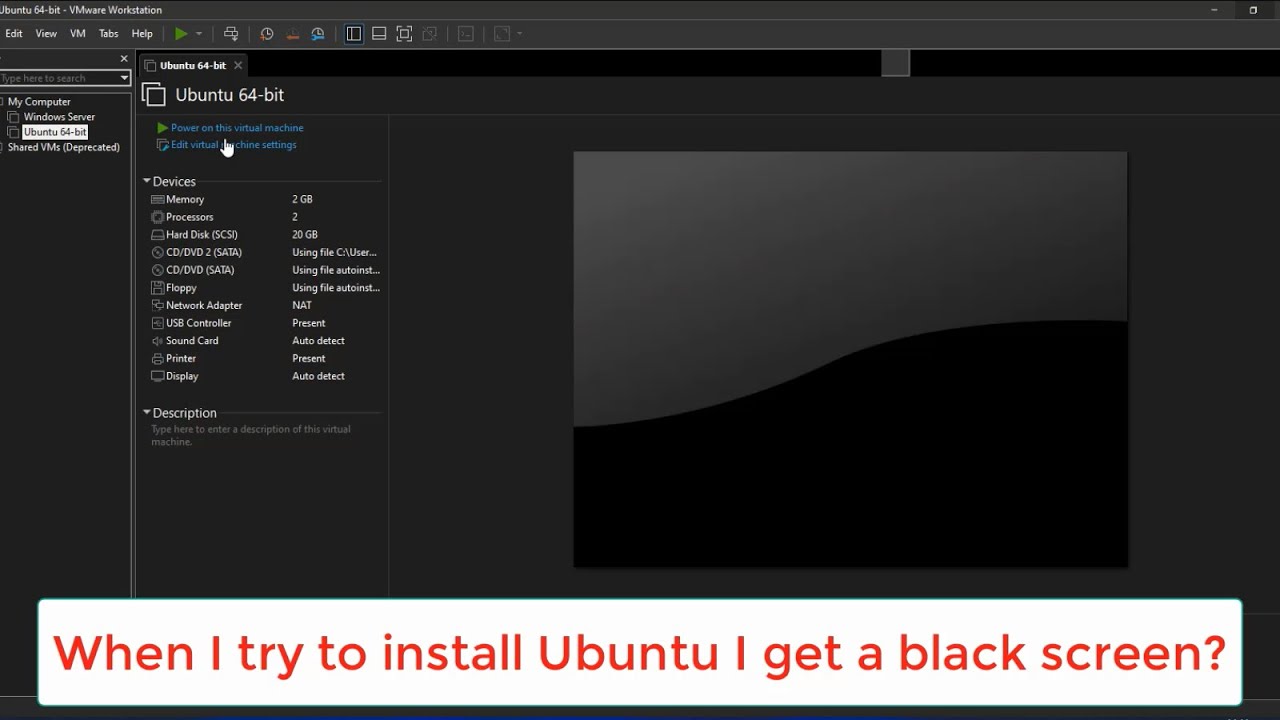
Task: Click the green play icon beside Power on
Action: pyautogui.click(x=163, y=128)
